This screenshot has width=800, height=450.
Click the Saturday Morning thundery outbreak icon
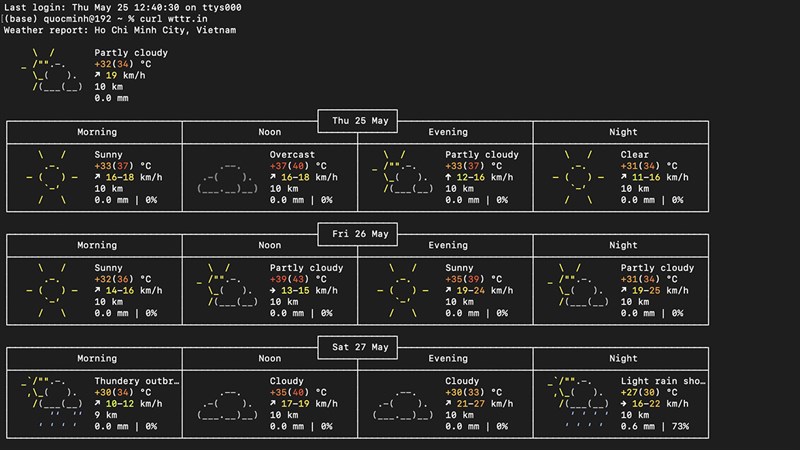(52, 403)
